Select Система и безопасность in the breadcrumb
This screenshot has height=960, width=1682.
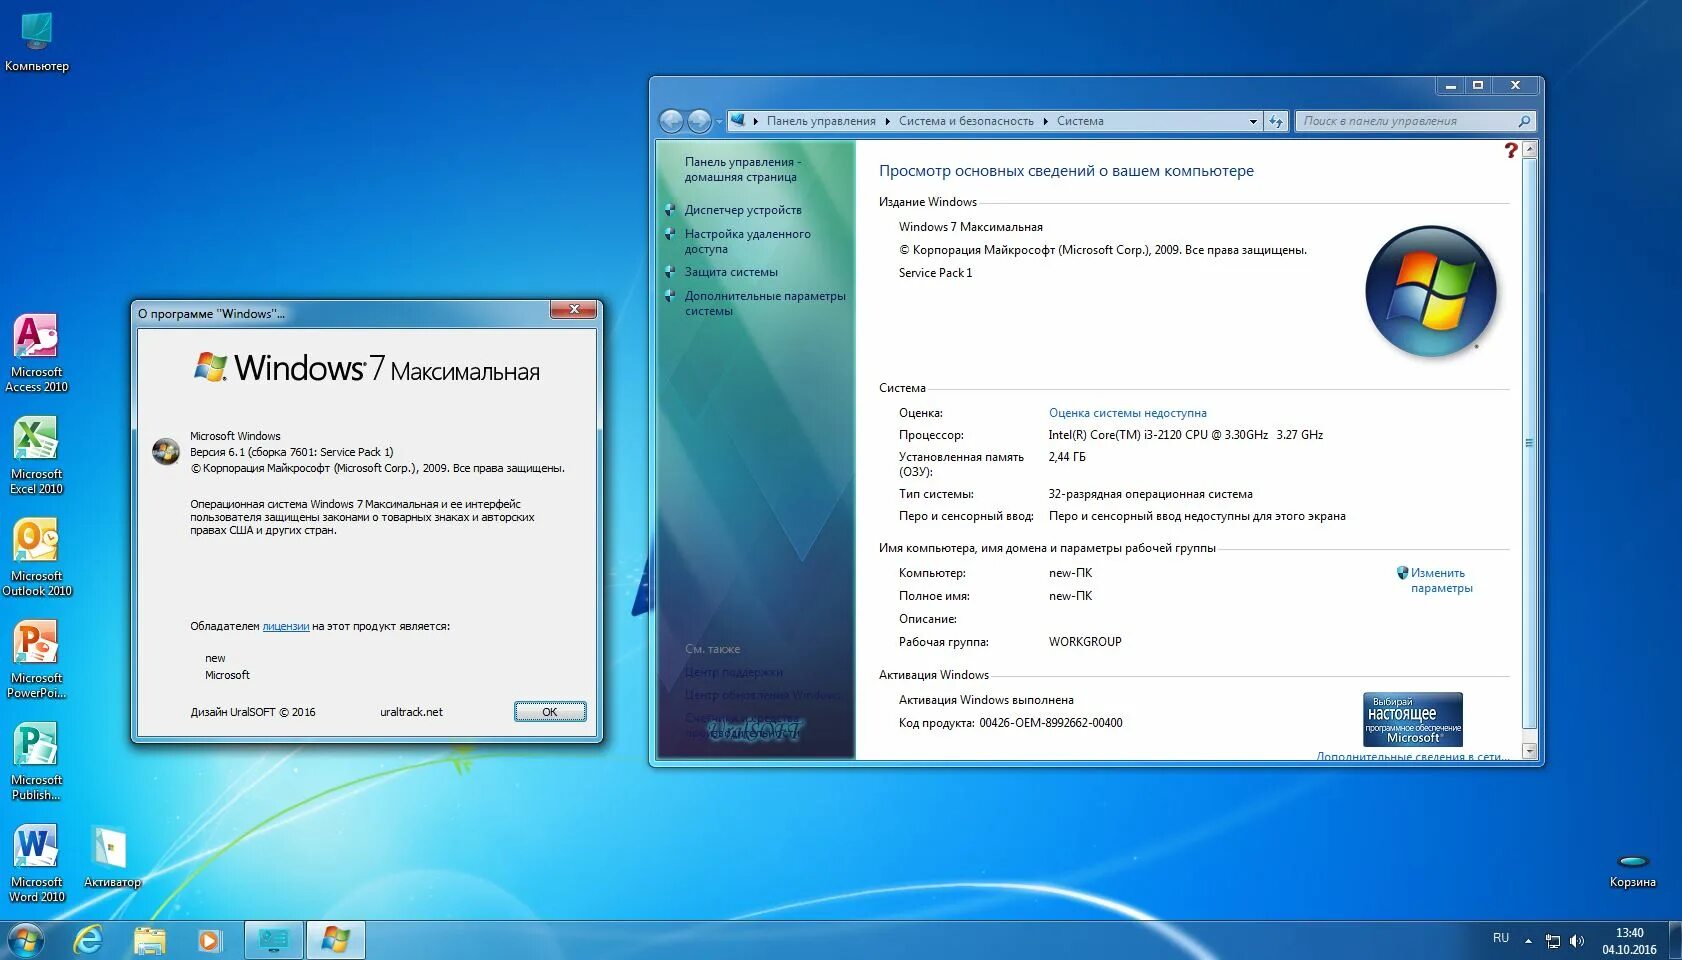[965, 120]
